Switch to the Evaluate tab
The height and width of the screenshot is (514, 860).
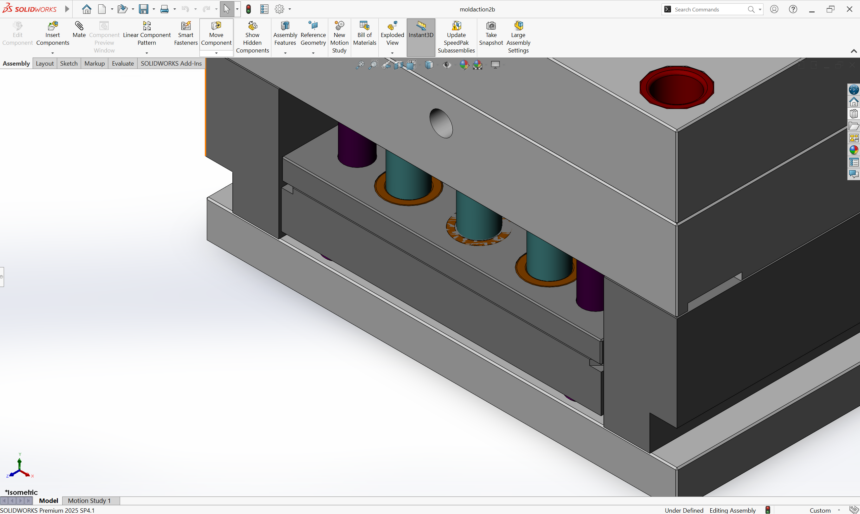(123, 63)
